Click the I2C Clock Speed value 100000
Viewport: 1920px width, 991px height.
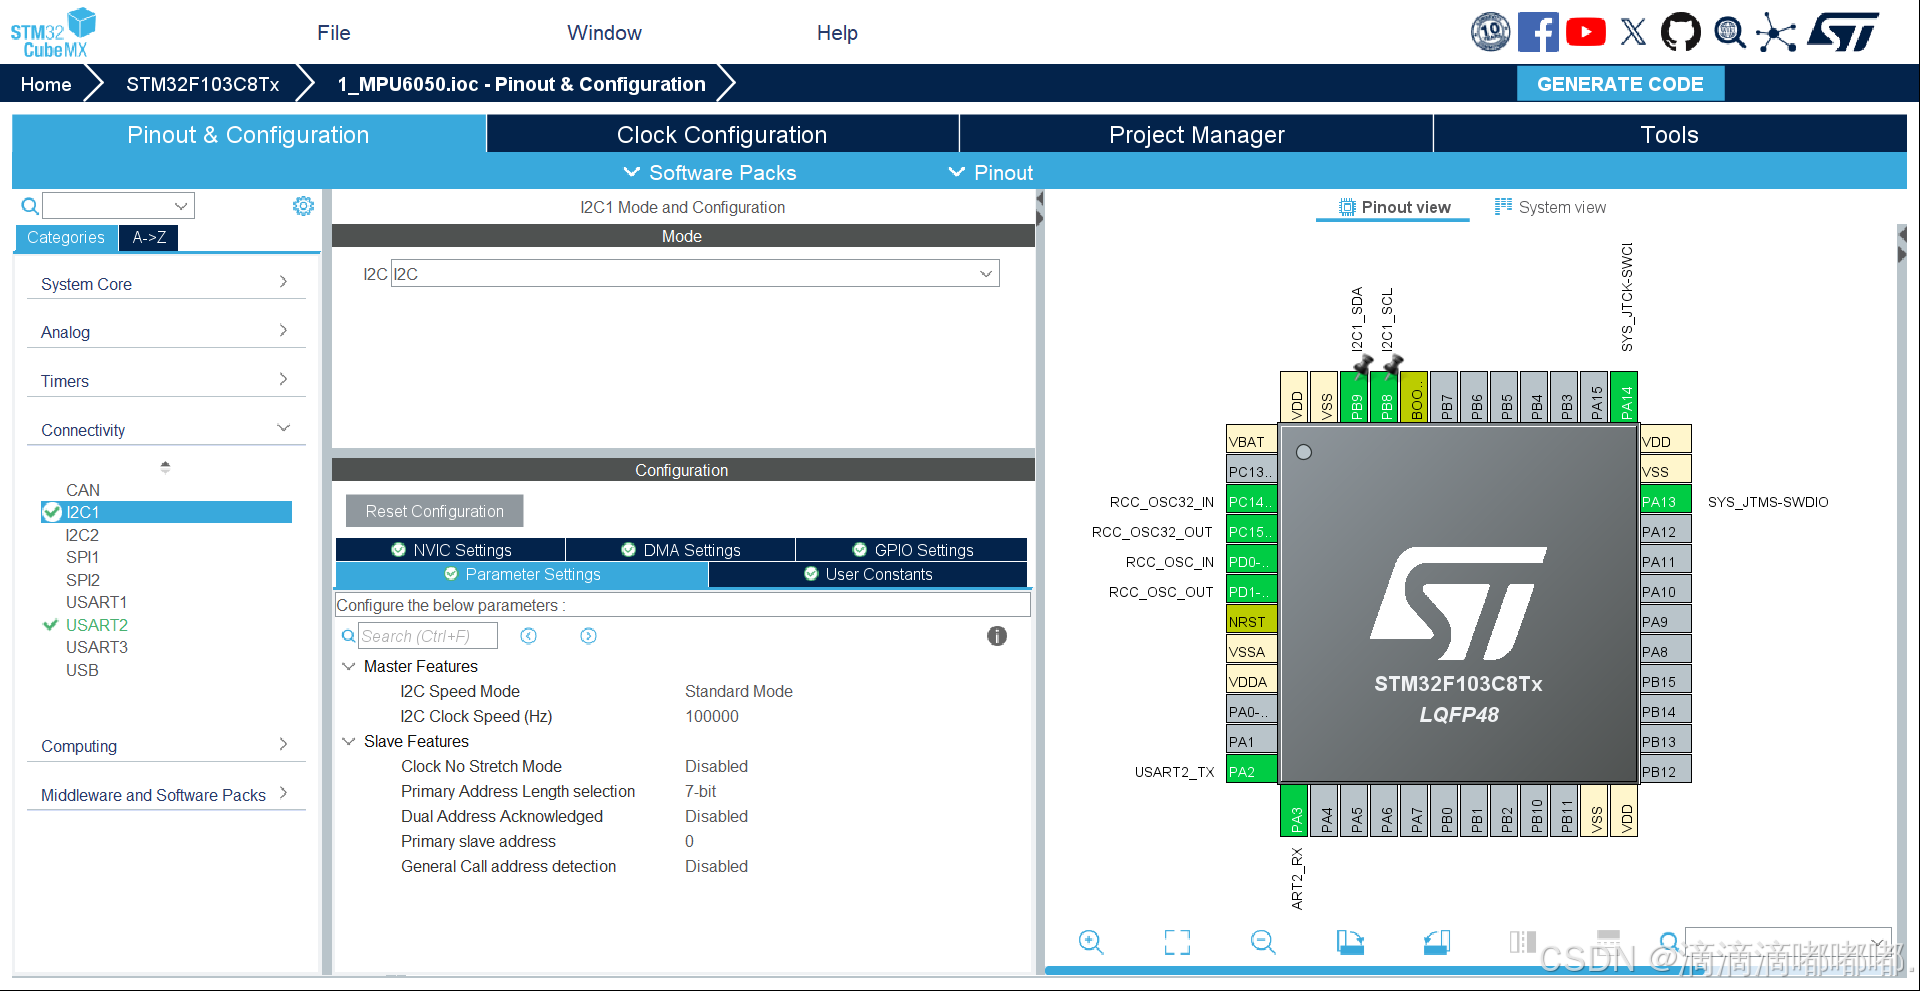click(x=712, y=716)
